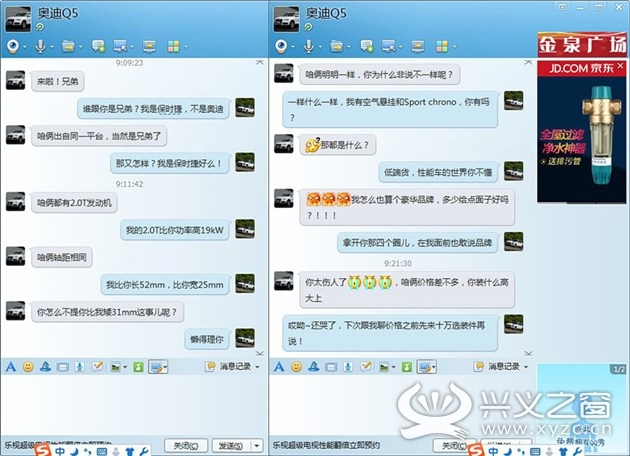630x456 pixels.
Task: Start video call in left chat window
Action: pos(14,46)
